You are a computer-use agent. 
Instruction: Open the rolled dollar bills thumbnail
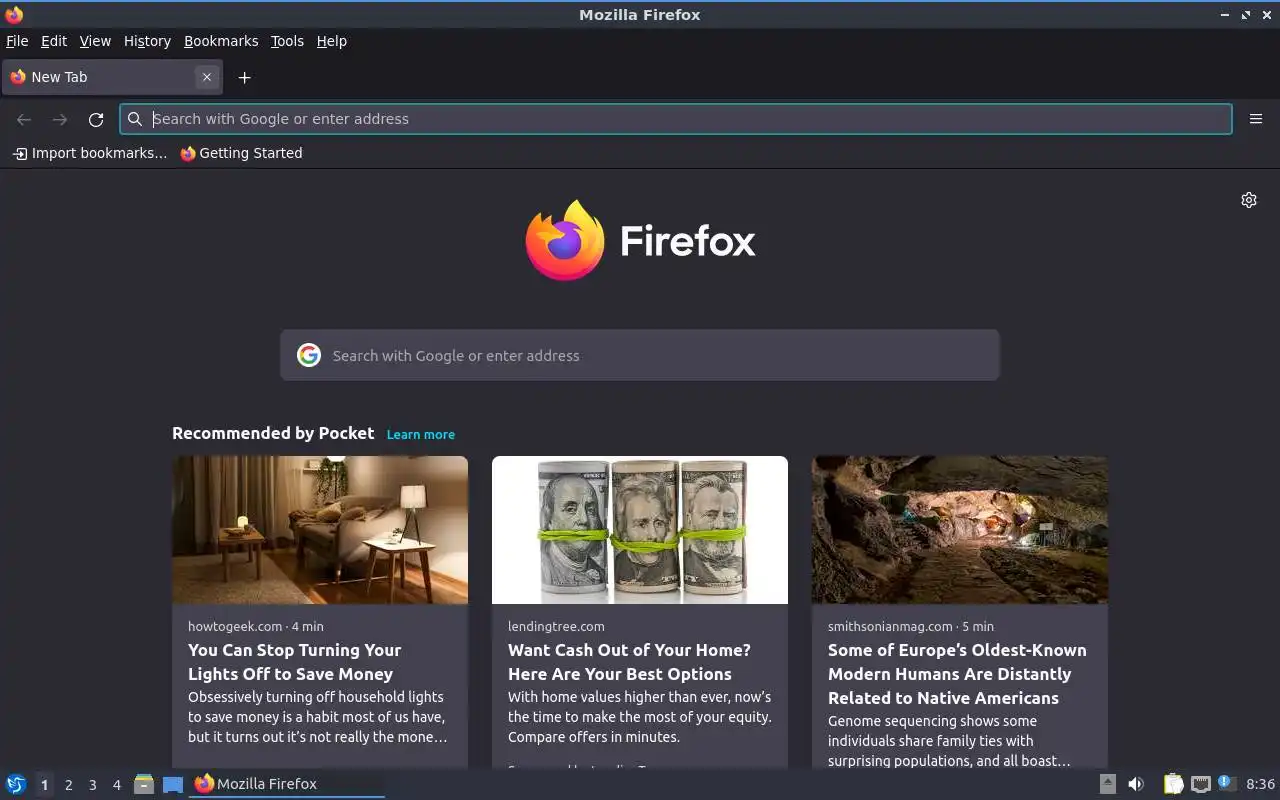640,530
